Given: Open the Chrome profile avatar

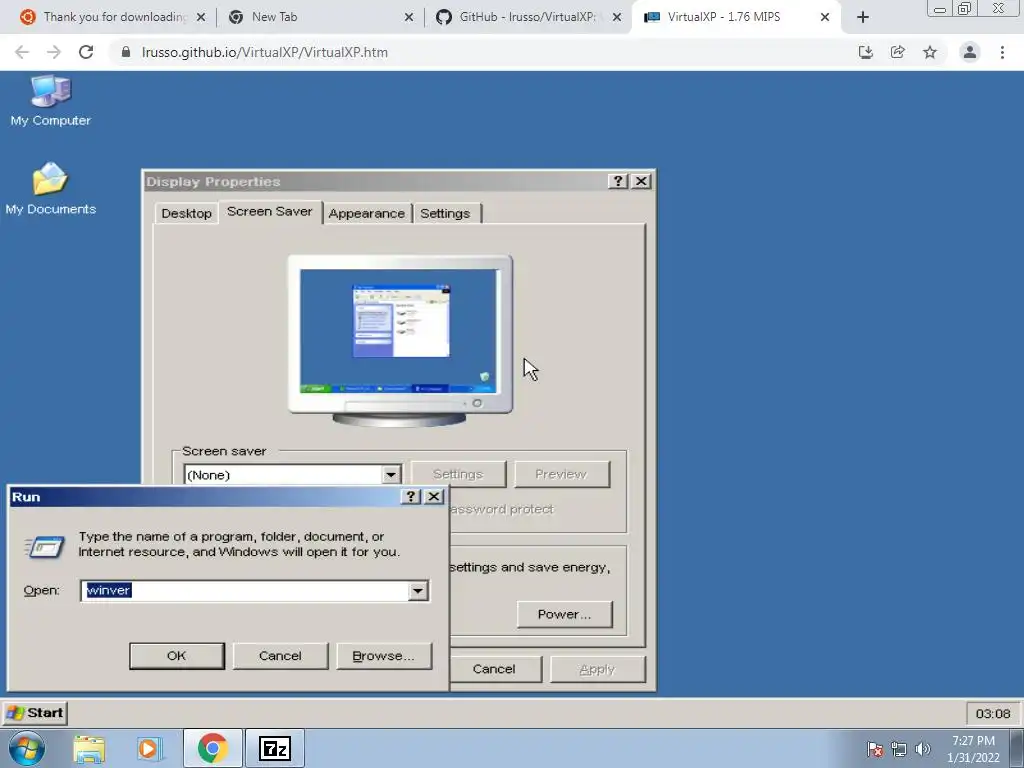Looking at the screenshot, I should point(970,52).
